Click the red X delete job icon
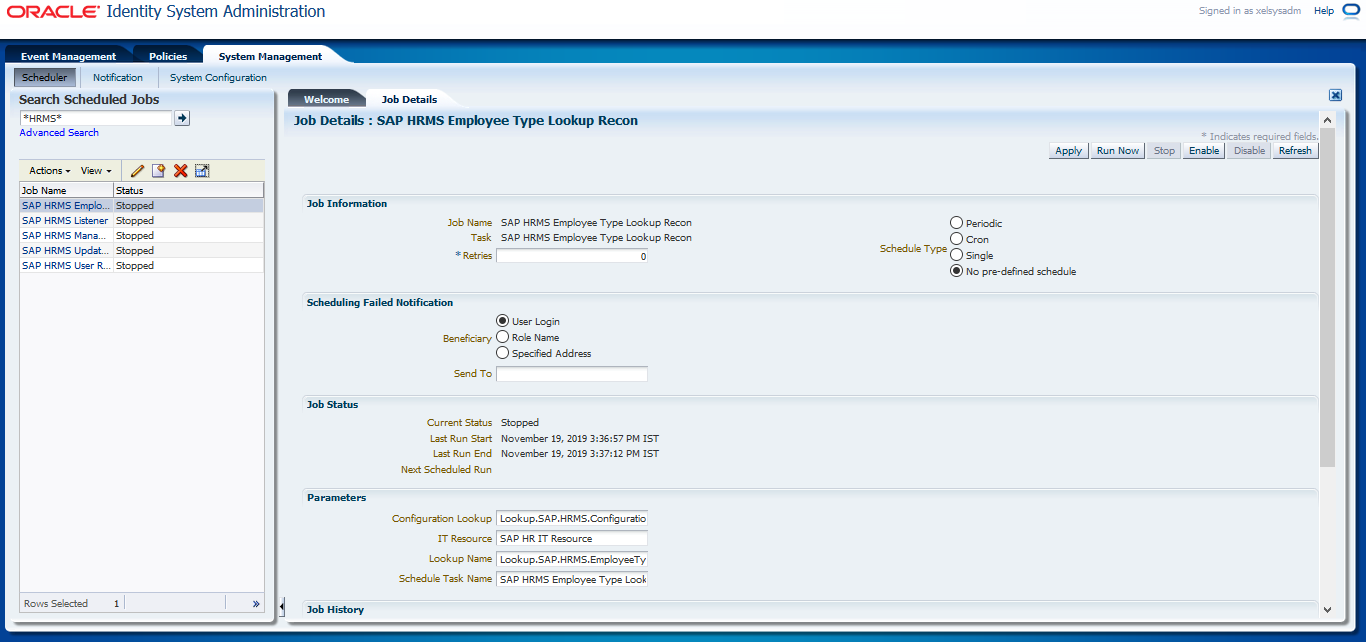 (180, 171)
